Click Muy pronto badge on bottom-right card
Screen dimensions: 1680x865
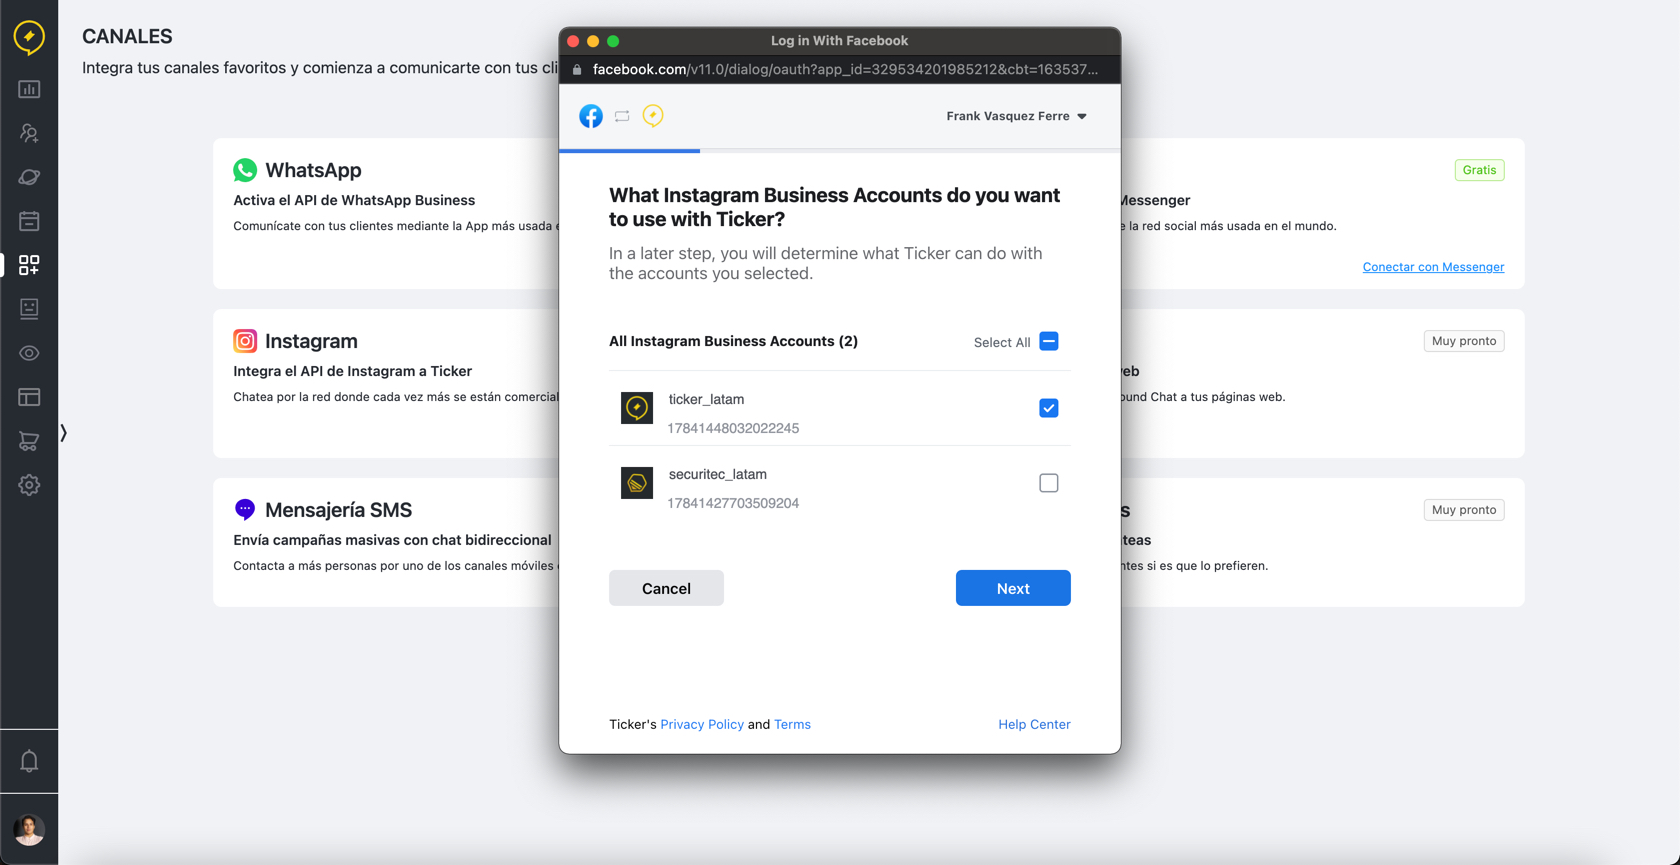point(1464,510)
